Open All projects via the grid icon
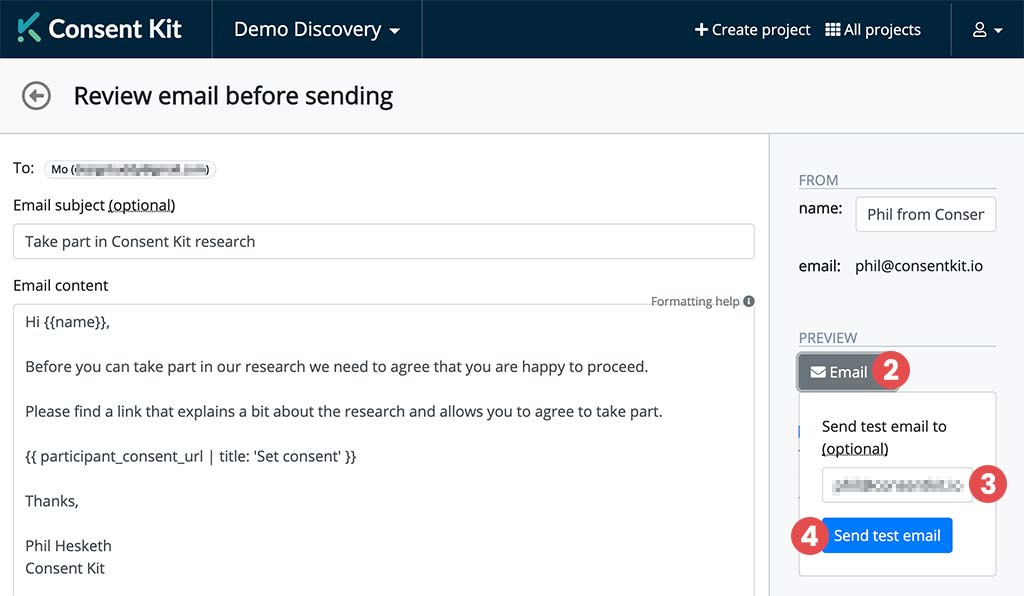 (832, 30)
